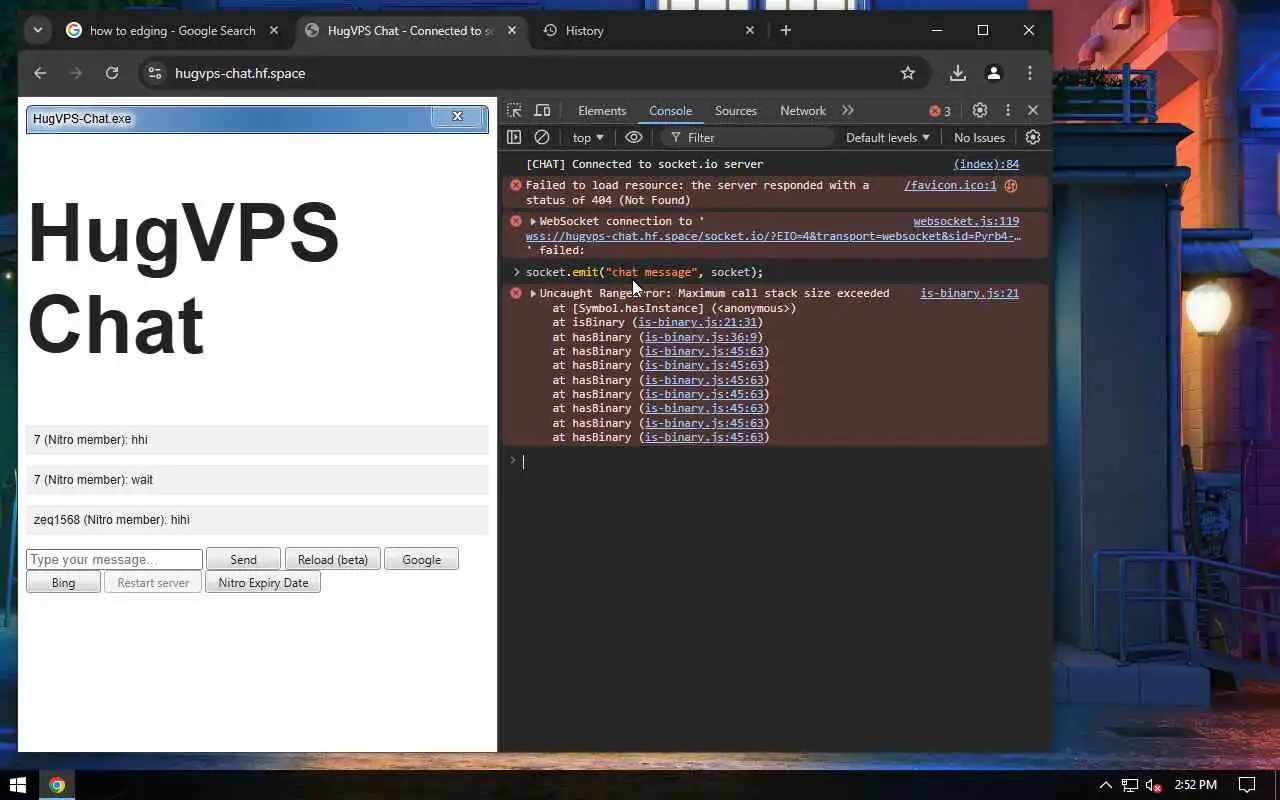
Task: Open the is-binary.js:36:9 stack link
Action: (x=701, y=337)
